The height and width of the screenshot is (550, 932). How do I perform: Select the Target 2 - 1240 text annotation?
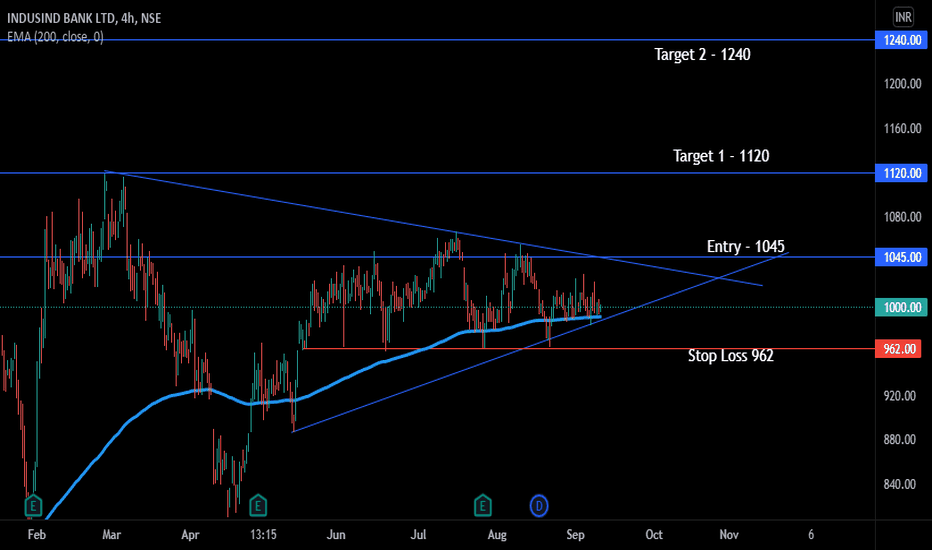pyautogui.click(x=703, y=55)
